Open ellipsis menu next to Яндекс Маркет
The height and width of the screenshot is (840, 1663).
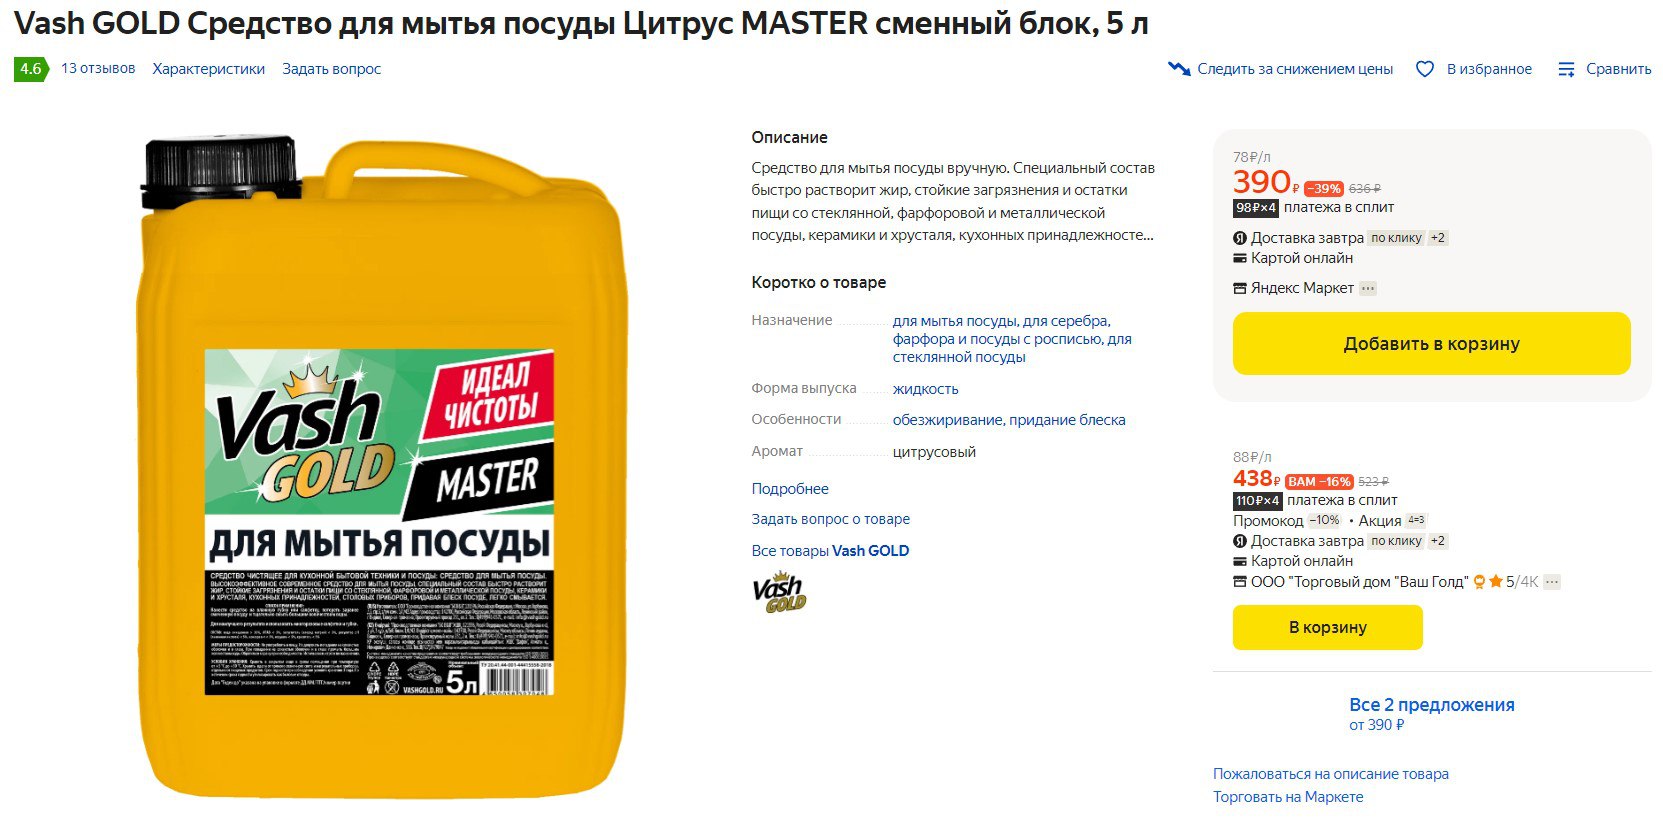pyautogui.click(x=1368, y=288)
